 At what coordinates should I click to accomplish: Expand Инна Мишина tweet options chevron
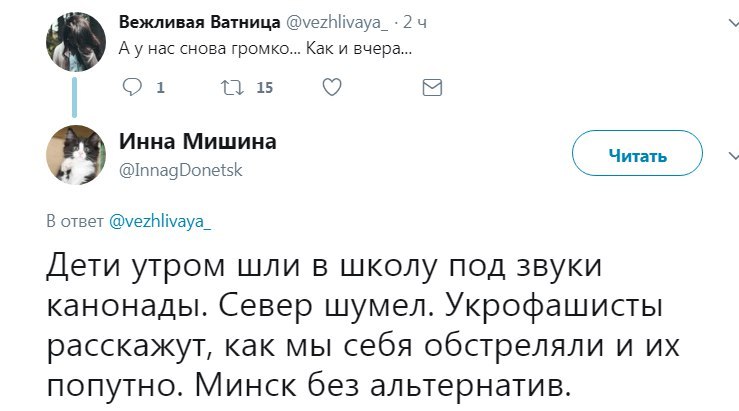click(733, 155)
